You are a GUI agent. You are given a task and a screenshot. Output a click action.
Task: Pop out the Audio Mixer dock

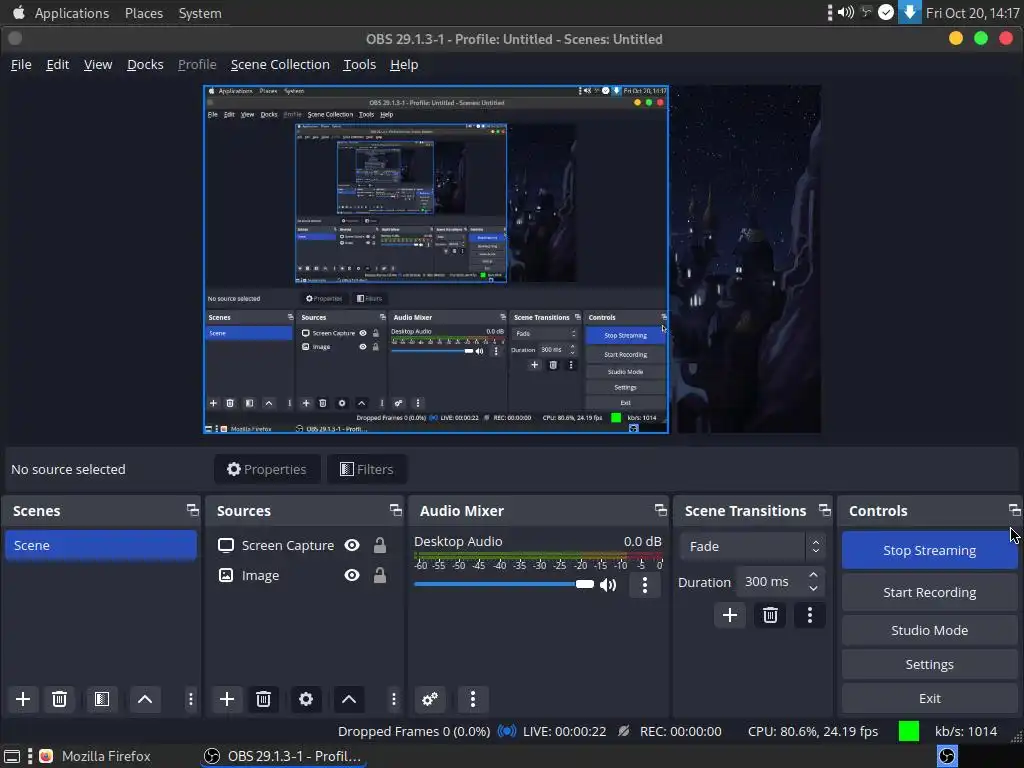661,510
